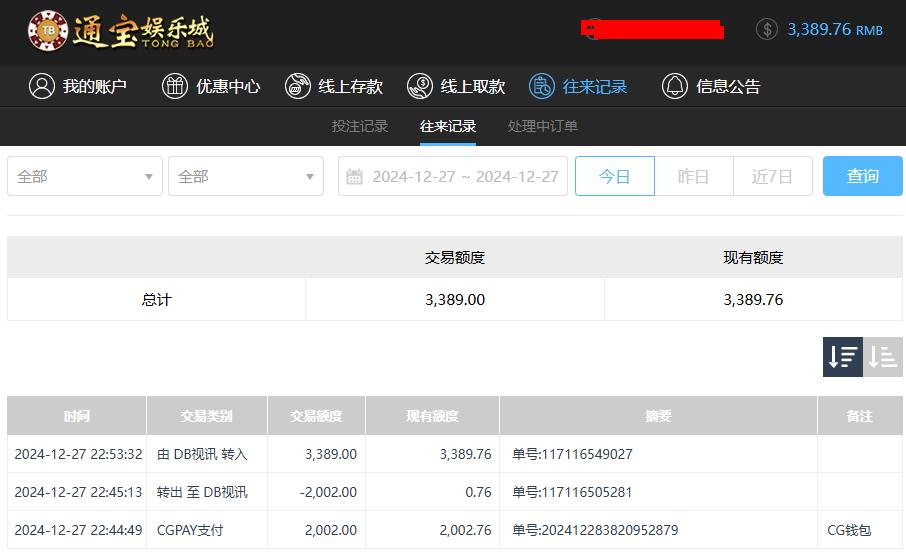This screenshot has width=906, height=553.
Task: Switch to 往来记录 sub tab
Action: 448,126
